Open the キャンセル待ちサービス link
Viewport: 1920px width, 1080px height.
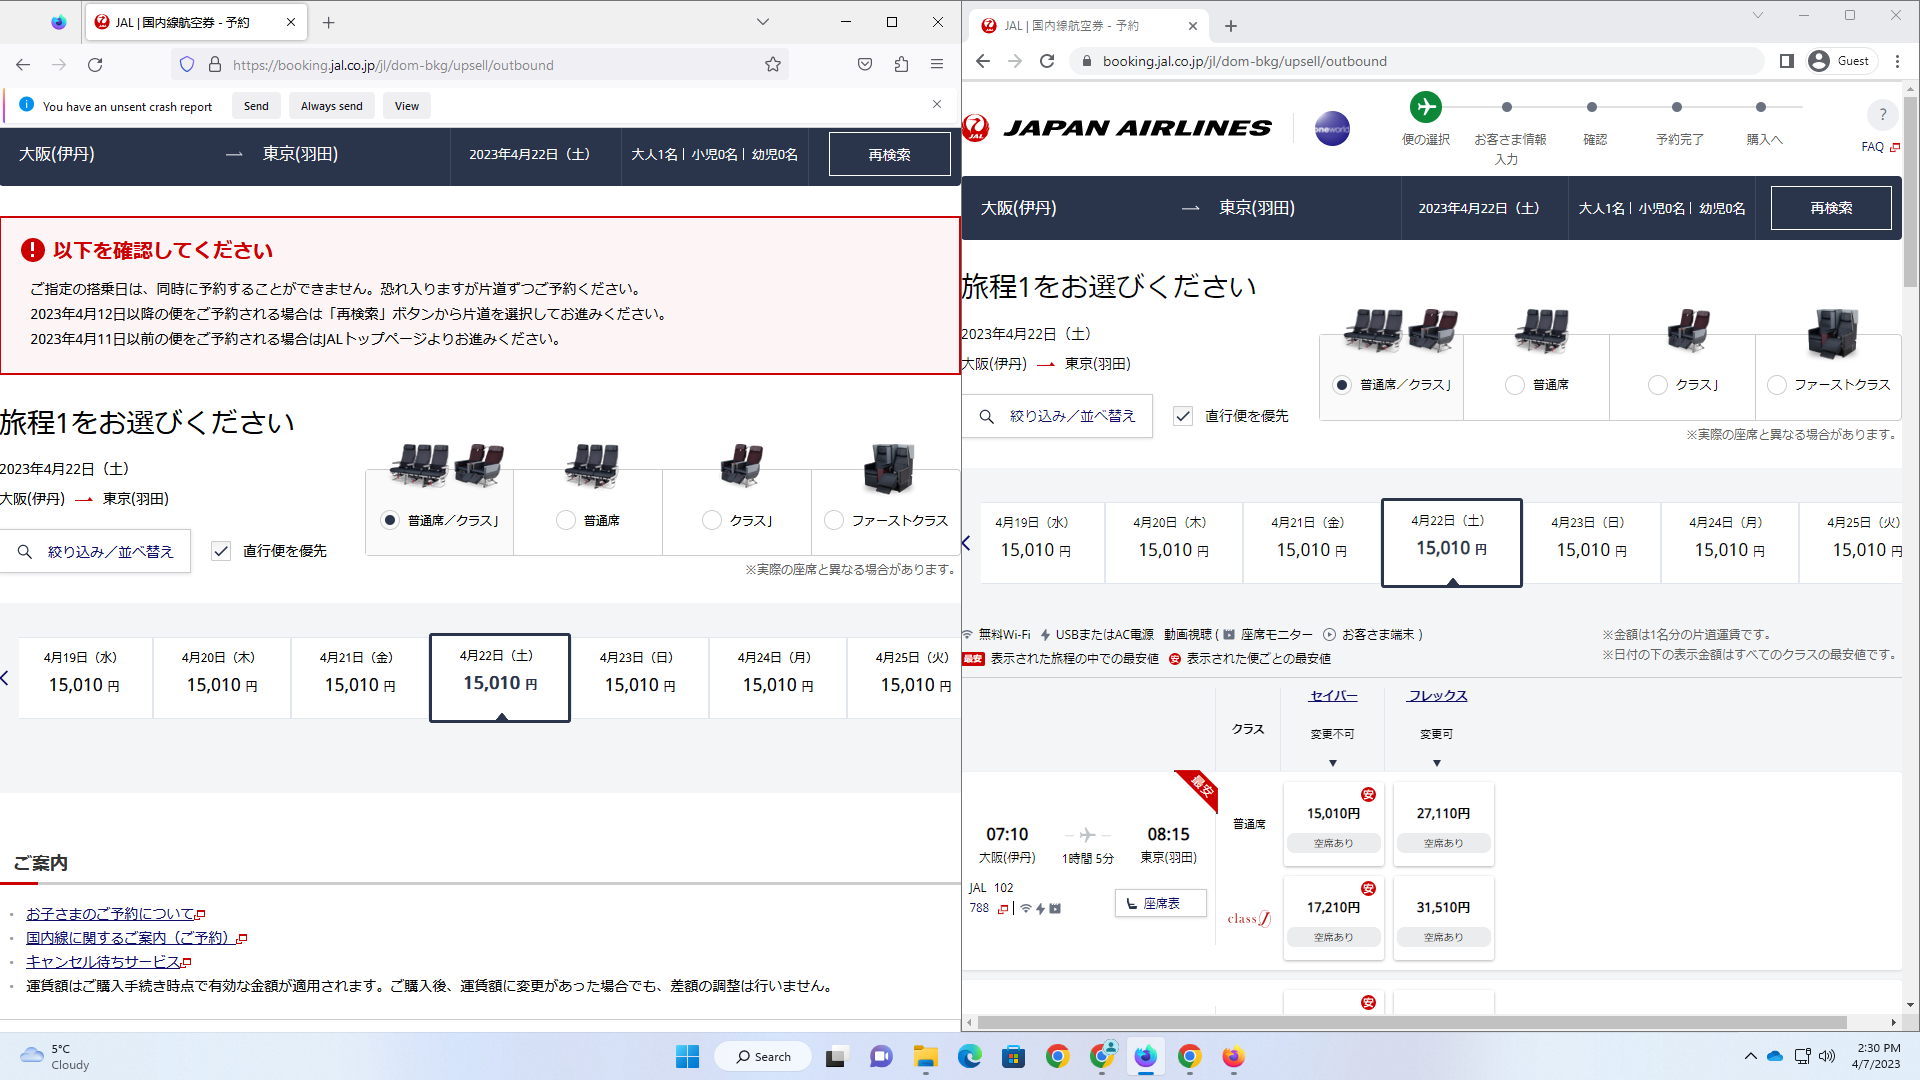[x=103, y=961]
